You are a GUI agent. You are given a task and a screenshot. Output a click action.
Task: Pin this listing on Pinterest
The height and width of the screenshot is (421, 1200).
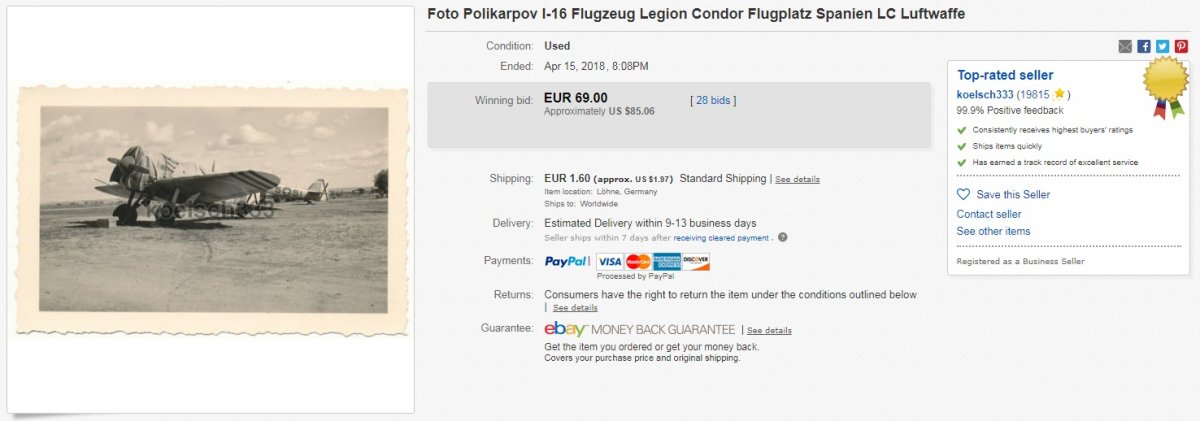(x=1181, y=46)
